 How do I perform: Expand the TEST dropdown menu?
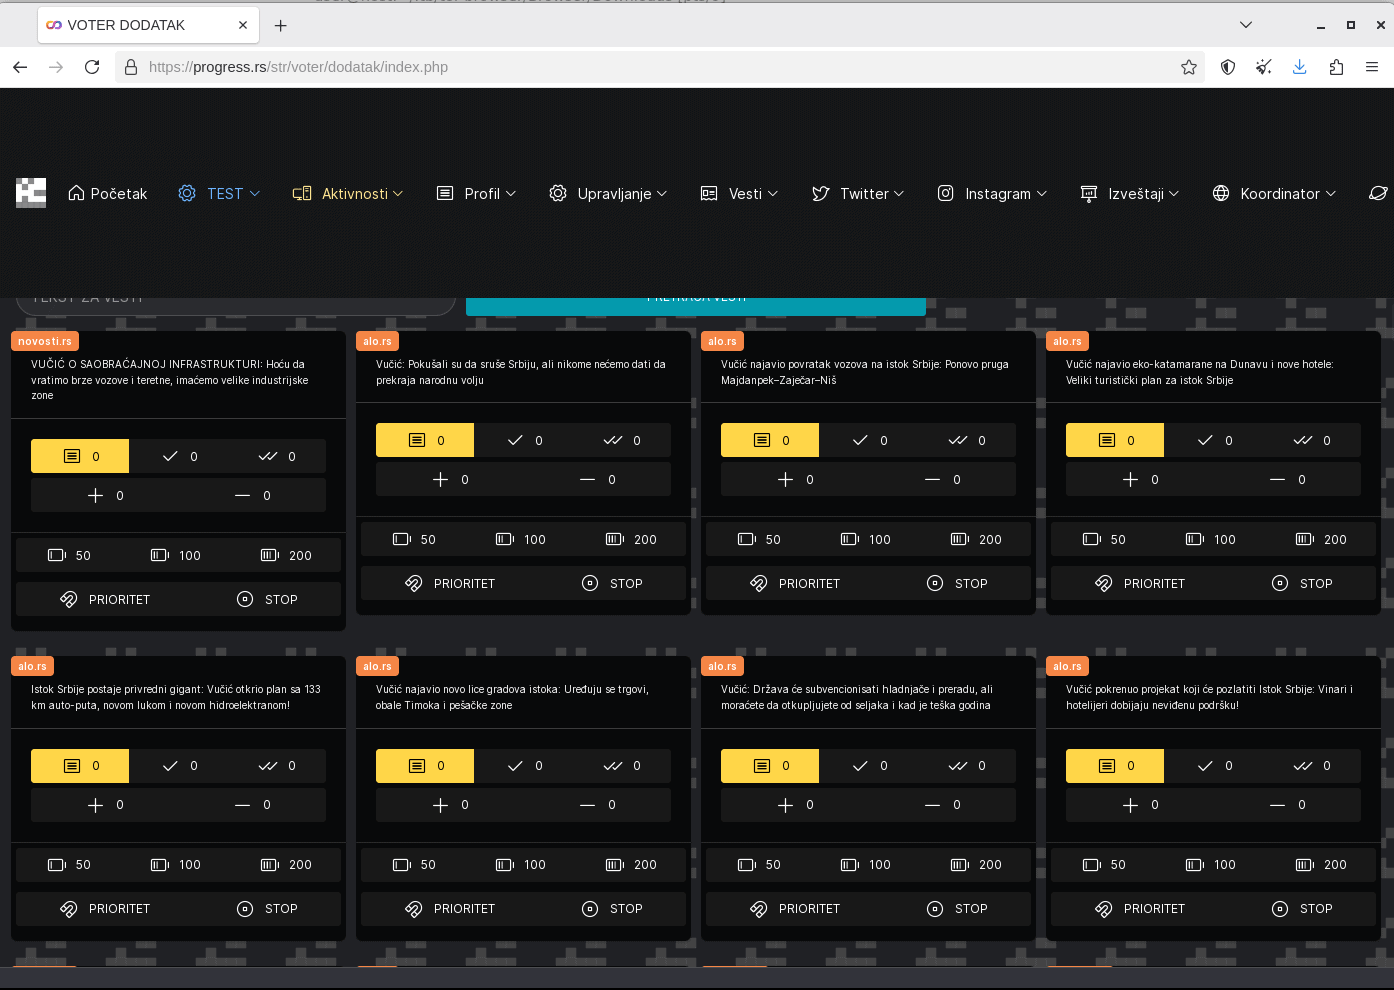pyautogui.click(x=219, y=194)
